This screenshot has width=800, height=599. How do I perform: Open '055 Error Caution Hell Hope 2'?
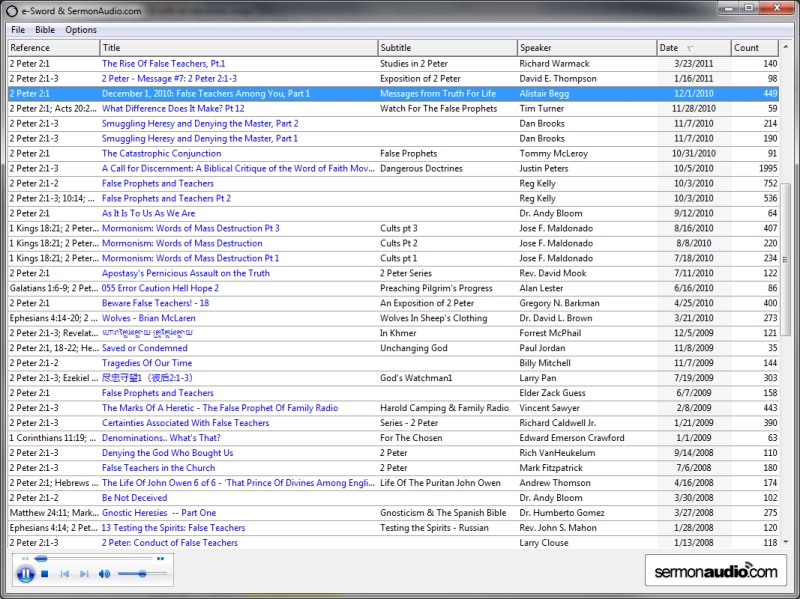pyautogui.click(x=160, y=288)
